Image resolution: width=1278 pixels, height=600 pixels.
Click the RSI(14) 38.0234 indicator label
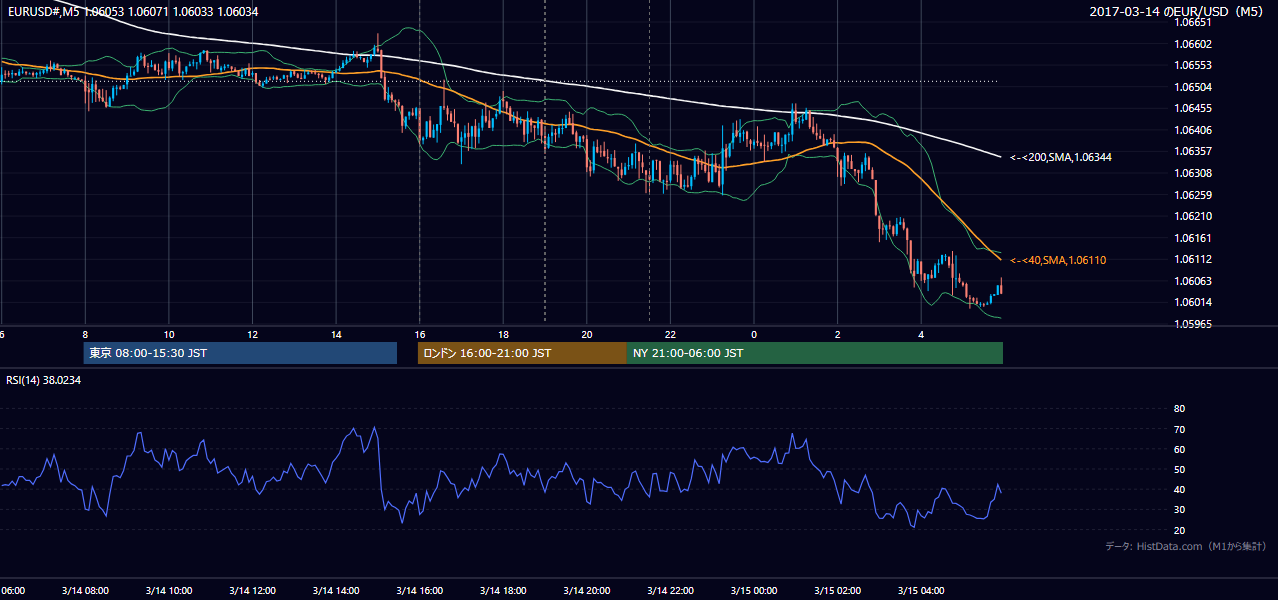coord(44,380)
